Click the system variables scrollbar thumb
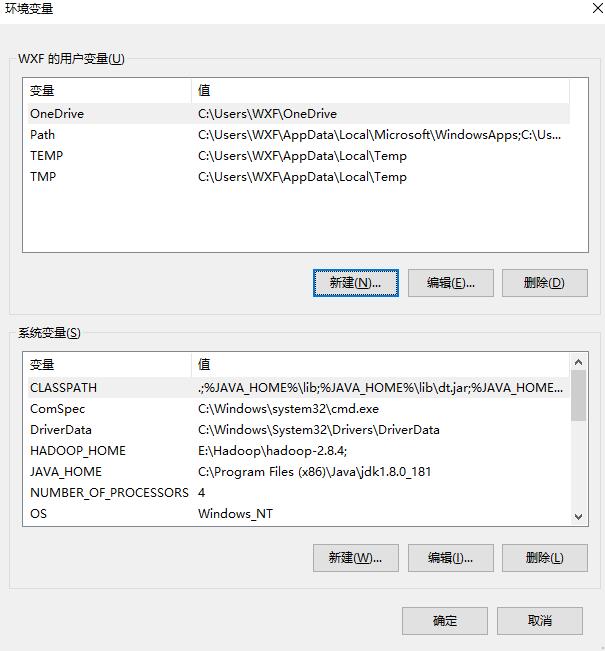Viewport: 605px width, 651px height. tap(578, 396)
